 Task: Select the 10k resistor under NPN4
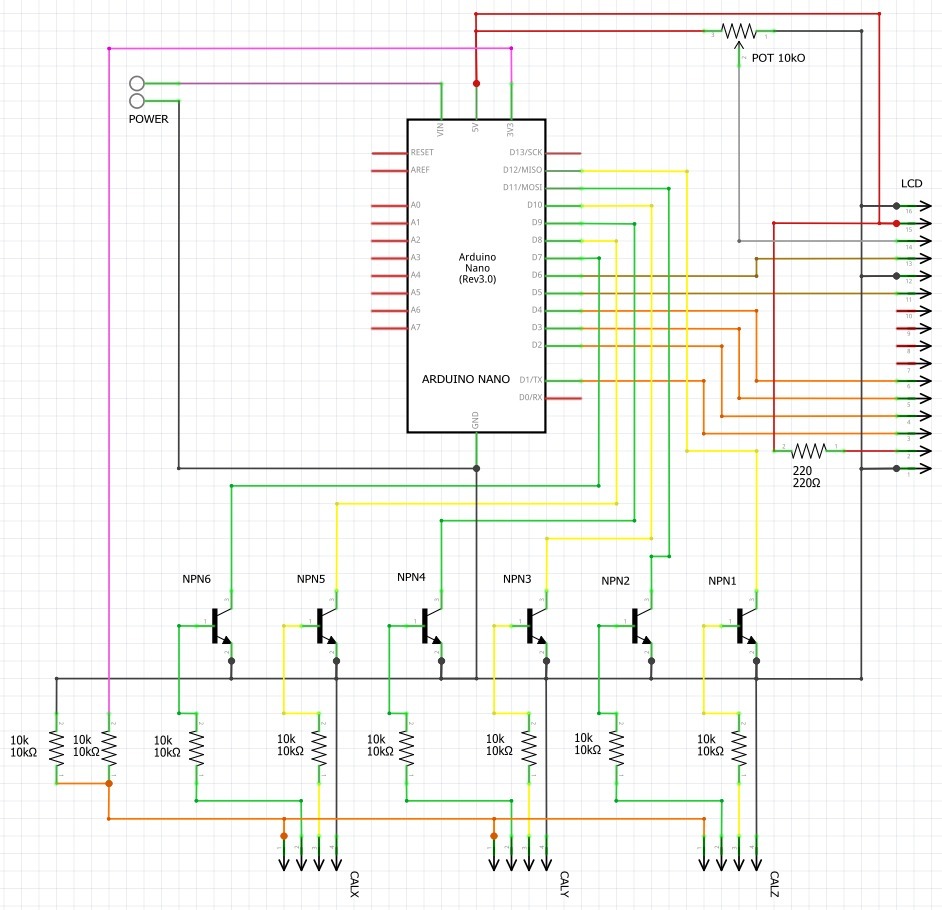tap(407, 748)
